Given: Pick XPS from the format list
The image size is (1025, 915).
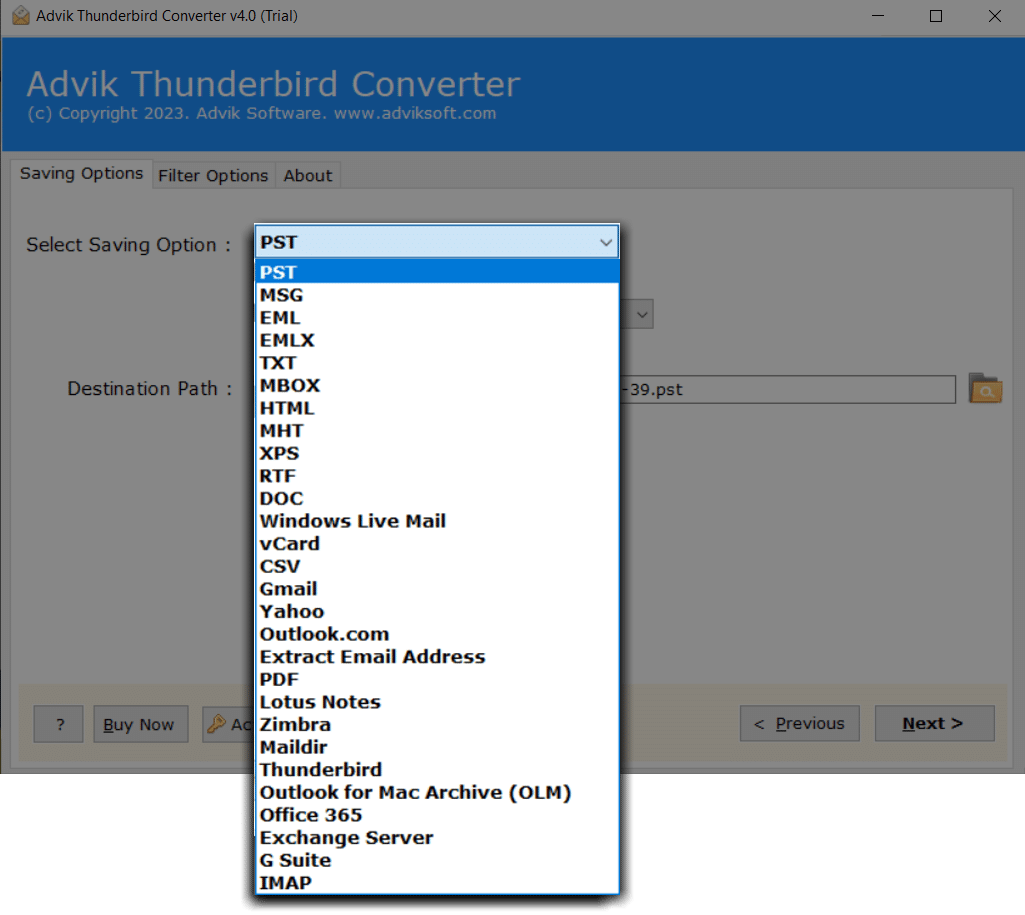Looking at the screenshot, I should pyautogui.click(x=437, y=453).
